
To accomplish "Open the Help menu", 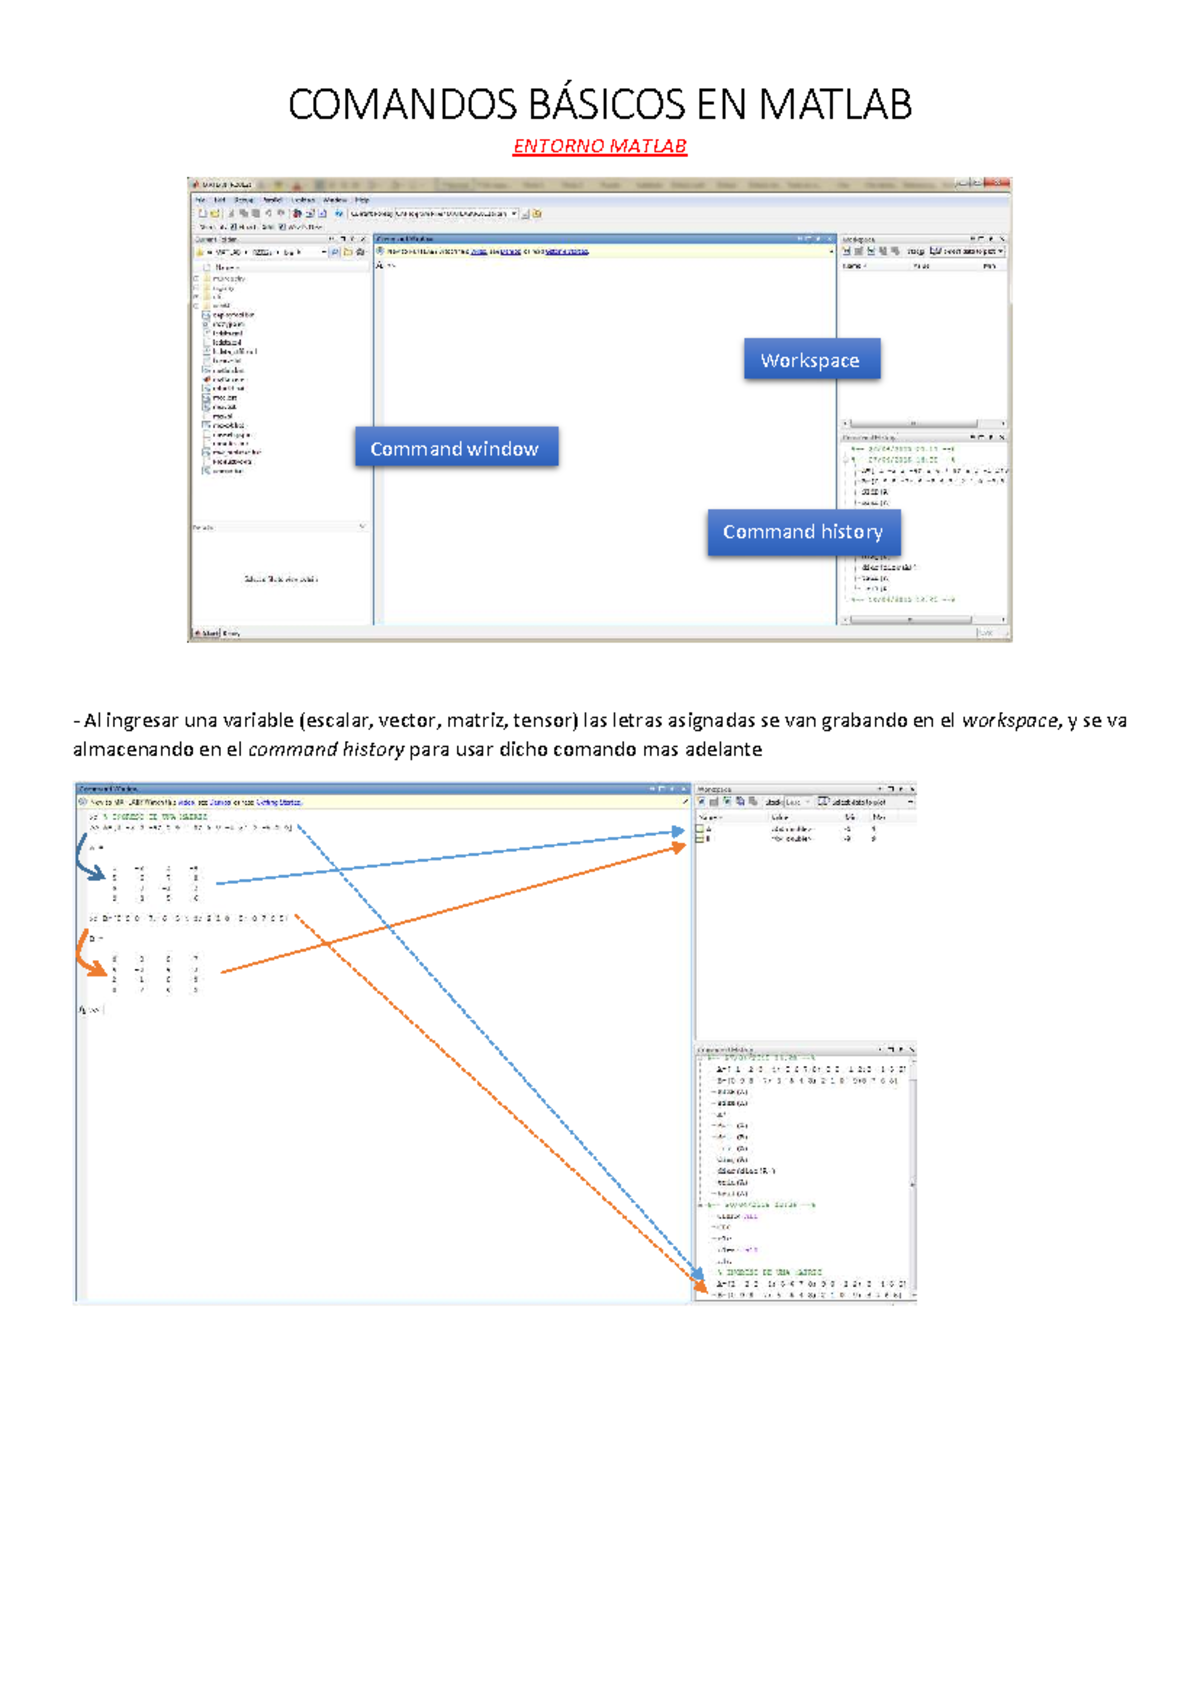I will click(x=362, y=200).
